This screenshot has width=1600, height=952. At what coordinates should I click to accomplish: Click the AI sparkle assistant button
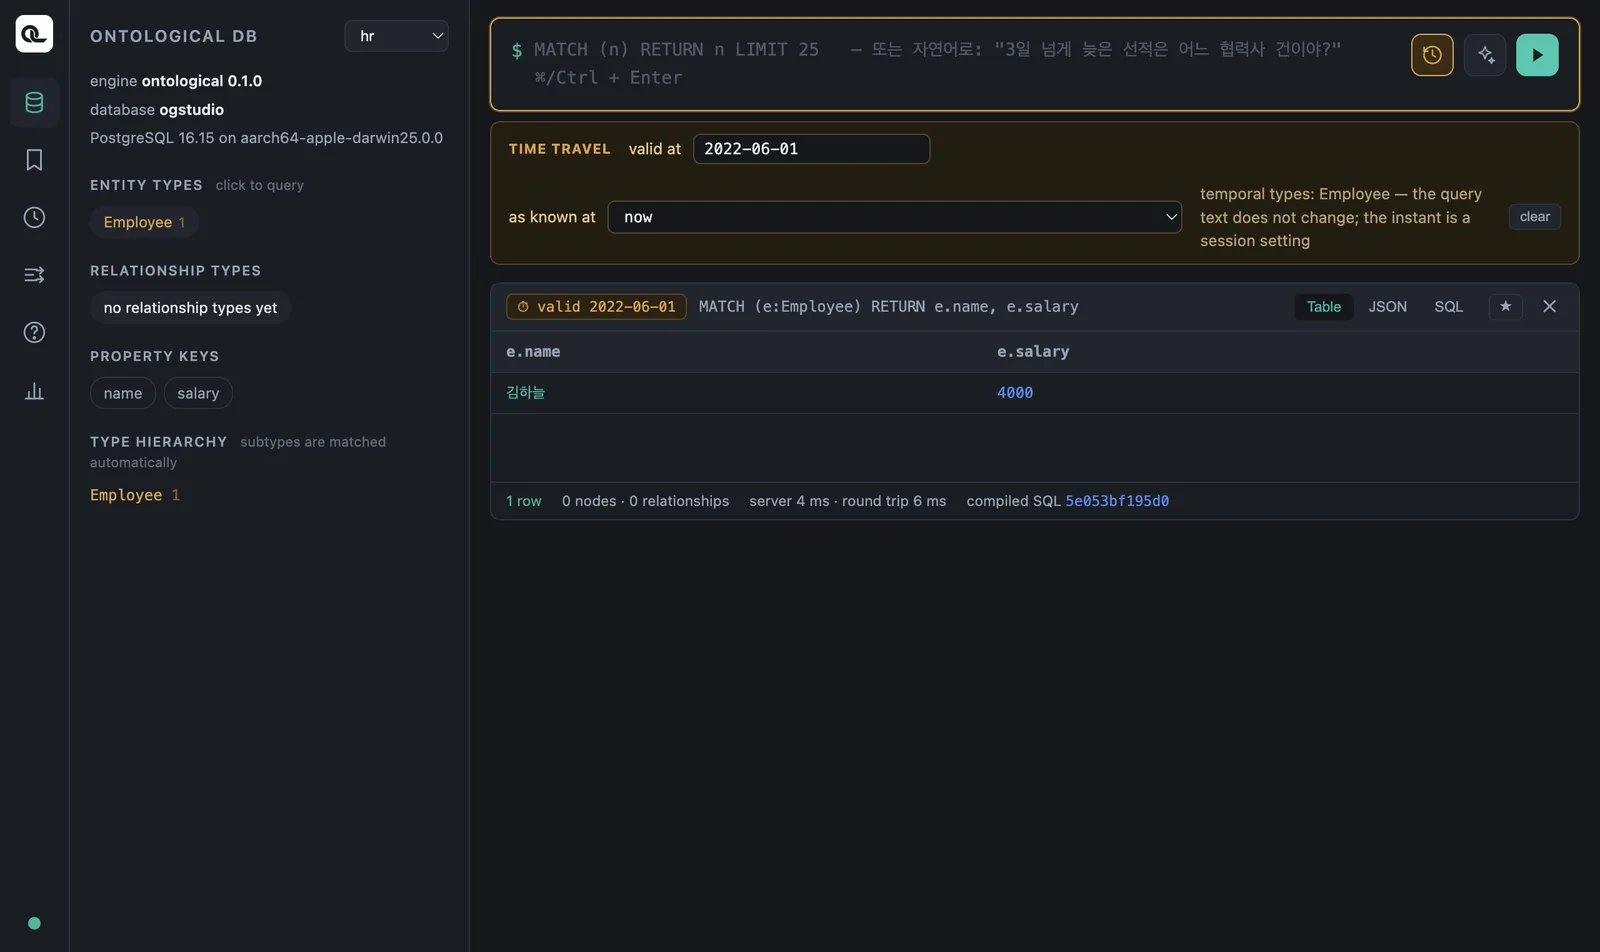point(1485,55)
